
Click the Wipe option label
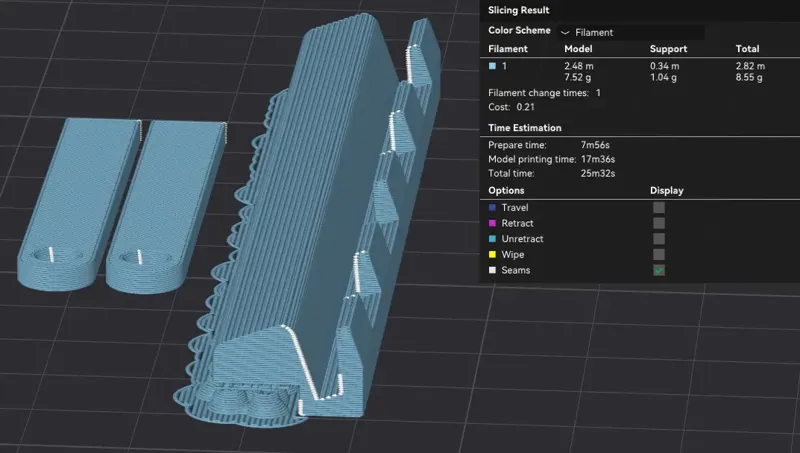click(x=513, y=255)
